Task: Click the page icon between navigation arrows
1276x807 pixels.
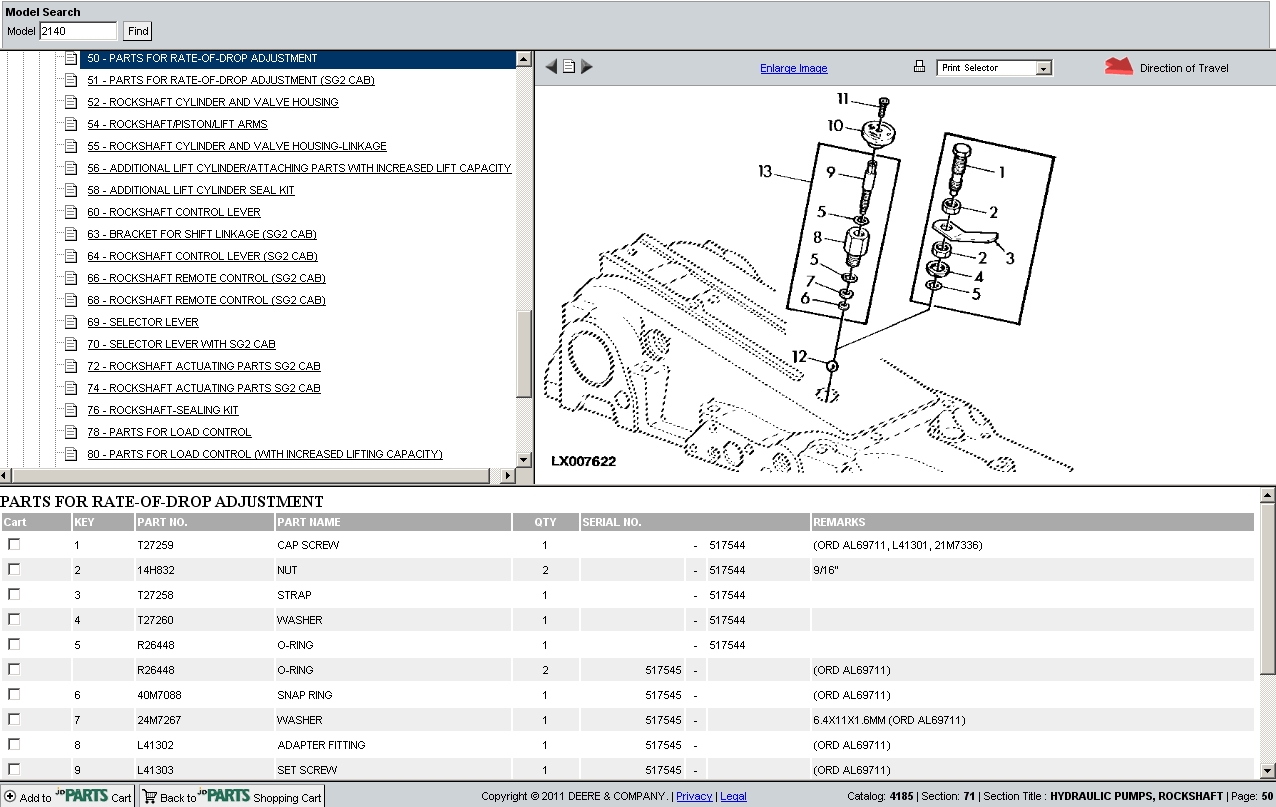Action: 569,67
